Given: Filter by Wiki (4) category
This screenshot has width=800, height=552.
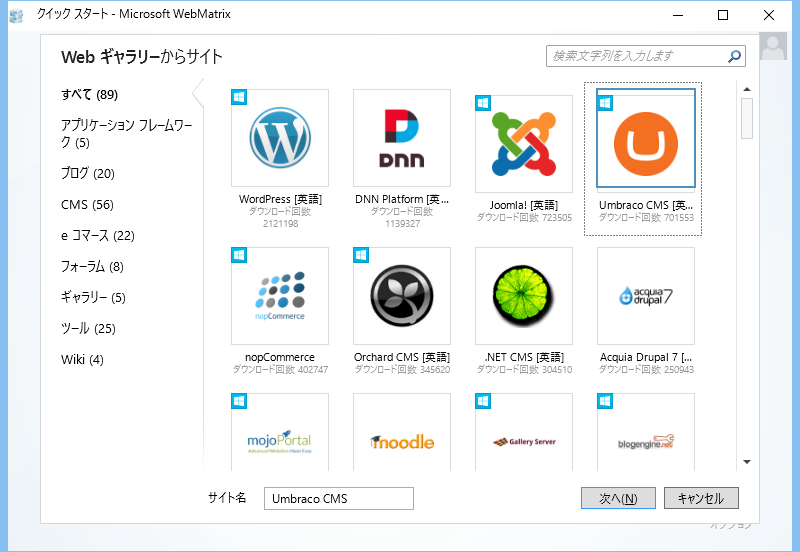Looking at the screenshot, I should (x=82, y=360).
